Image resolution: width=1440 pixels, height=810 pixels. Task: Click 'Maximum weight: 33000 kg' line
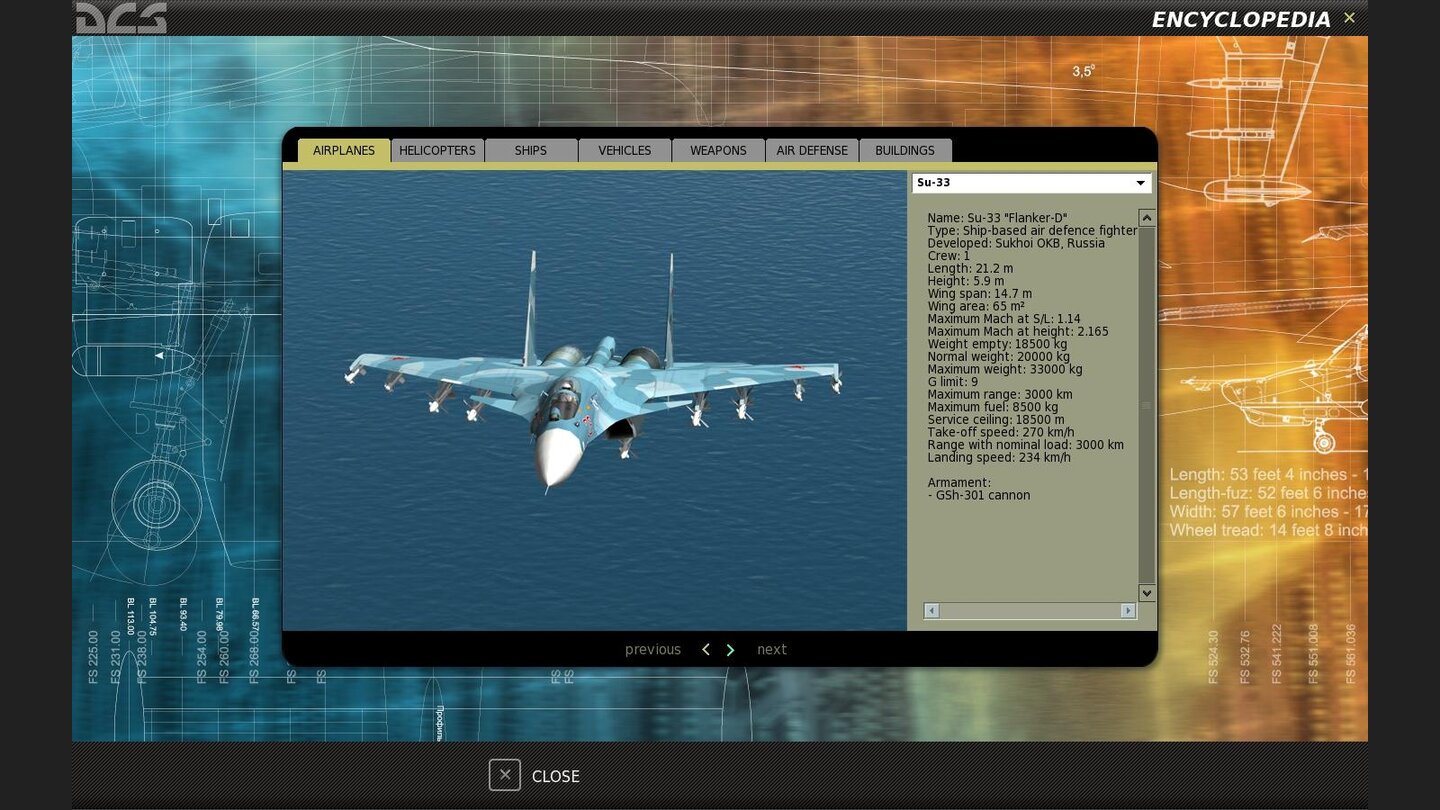[x=1005, y=369]
